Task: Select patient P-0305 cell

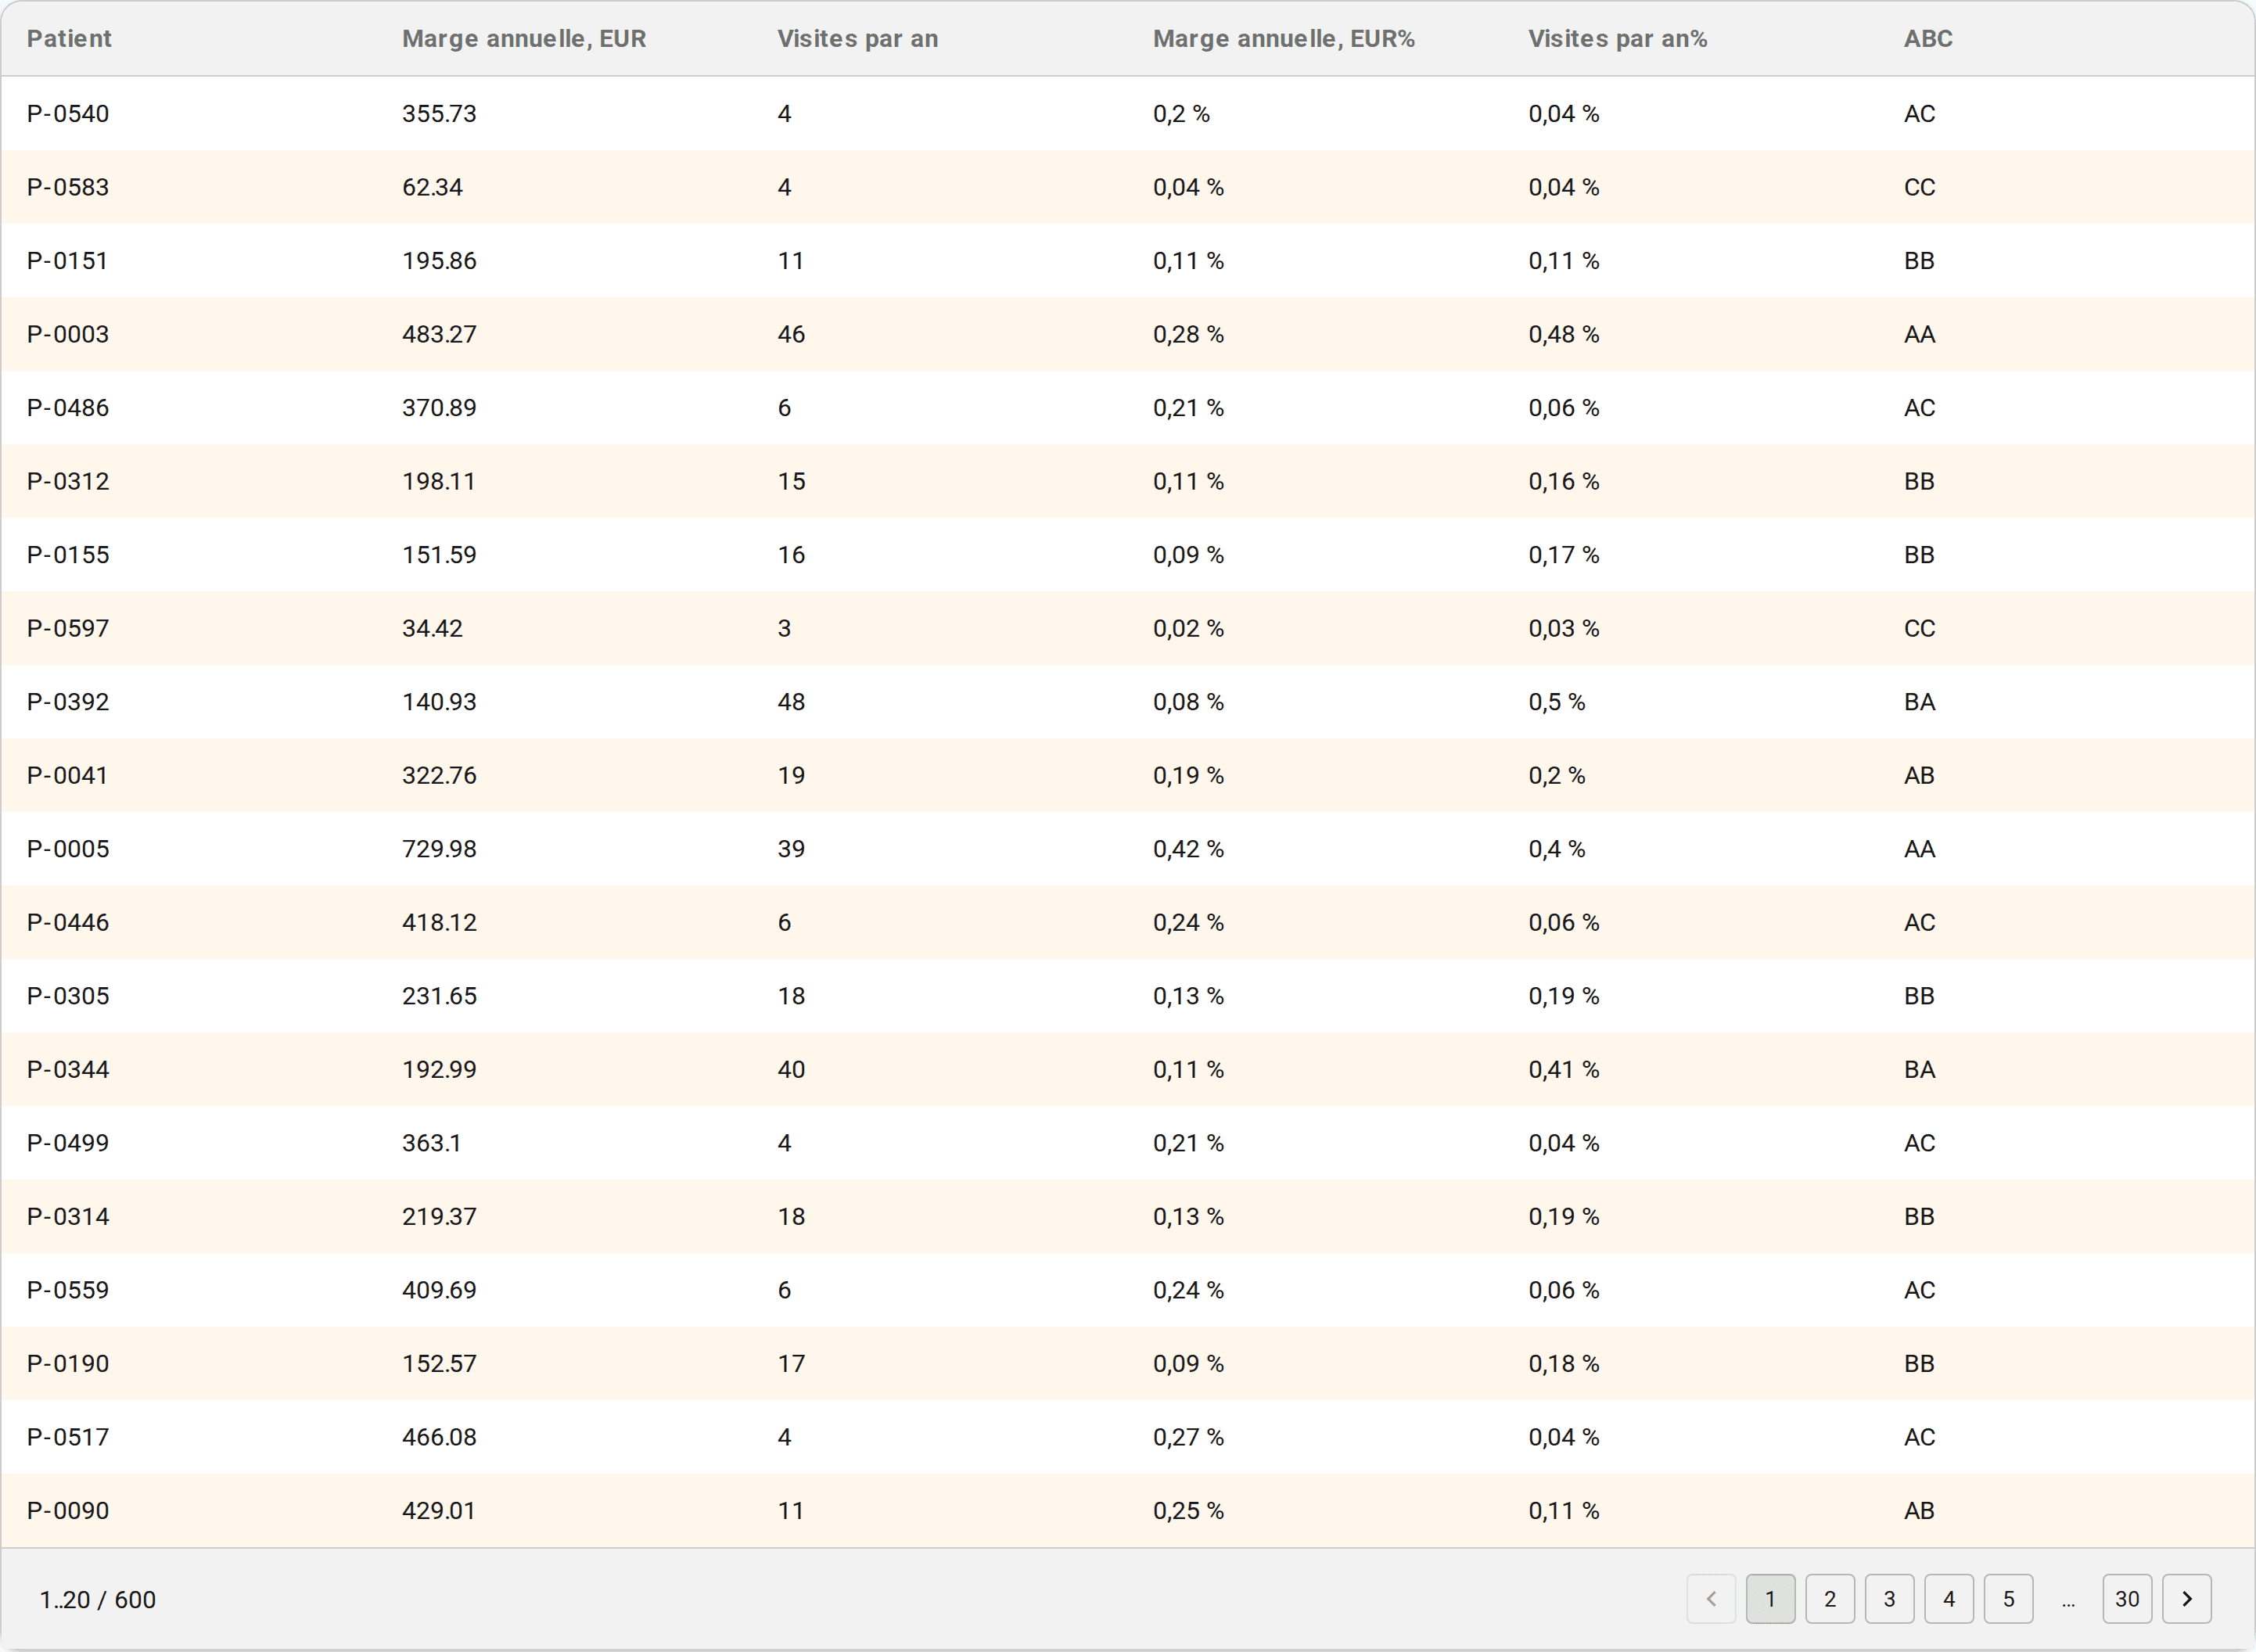Action: click(x=68, y=996)
